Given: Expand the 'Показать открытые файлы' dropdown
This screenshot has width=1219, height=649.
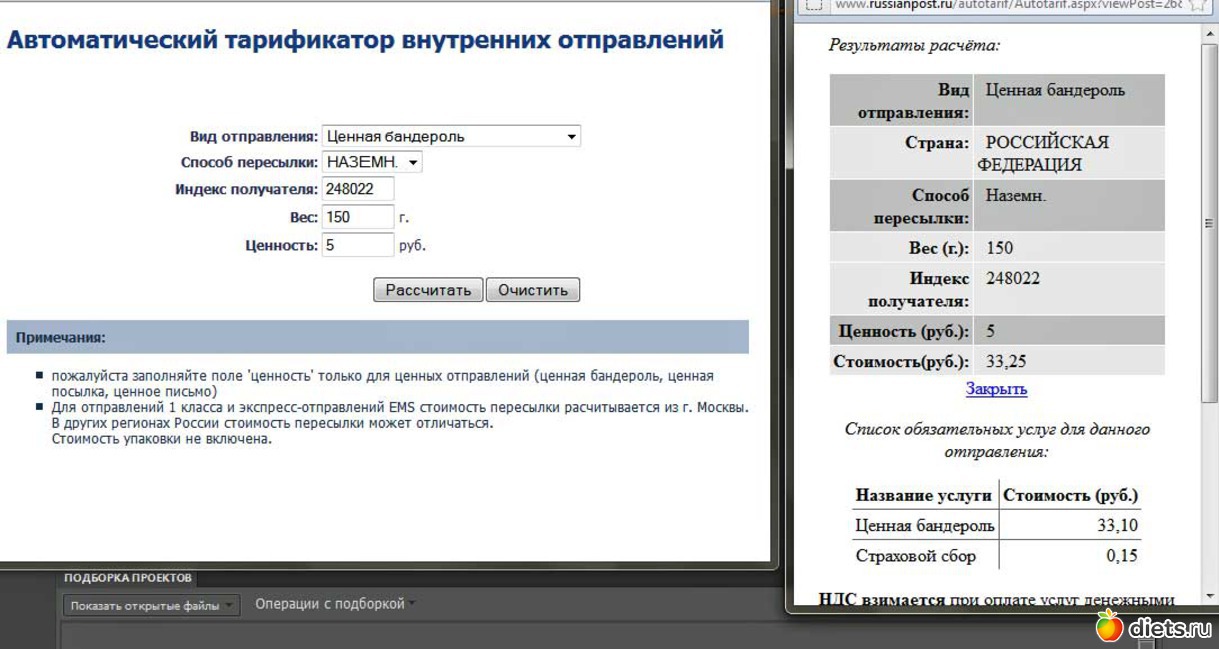Looking at the screenshot, I should (x=151, y=605).
